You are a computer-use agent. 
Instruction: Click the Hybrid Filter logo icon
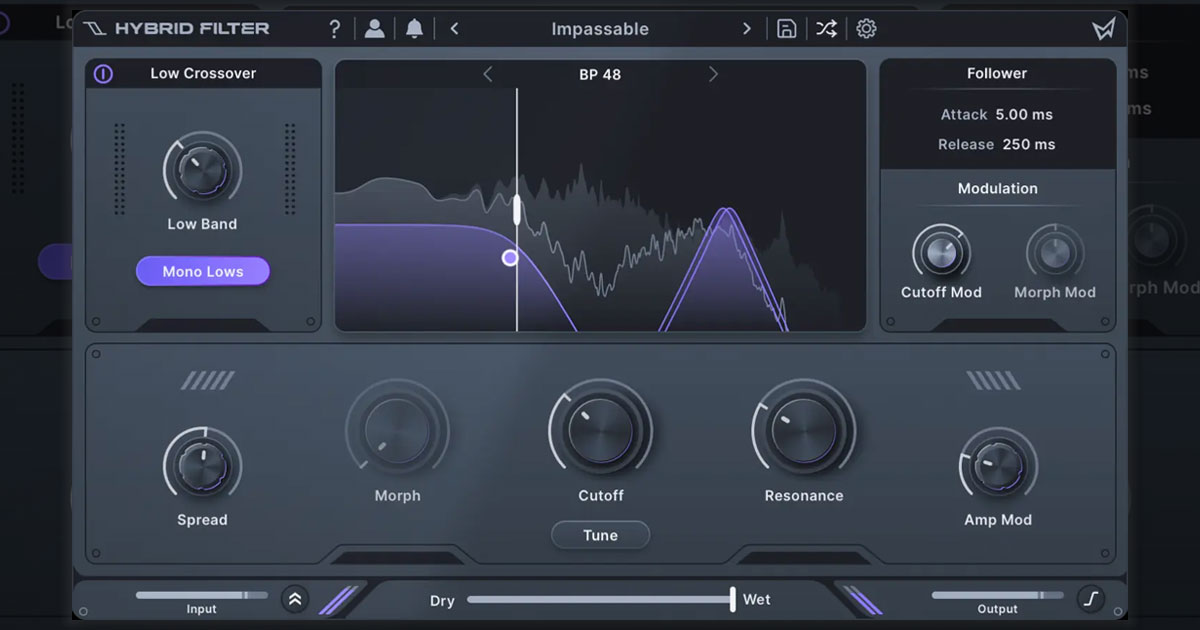pos(94,28)
